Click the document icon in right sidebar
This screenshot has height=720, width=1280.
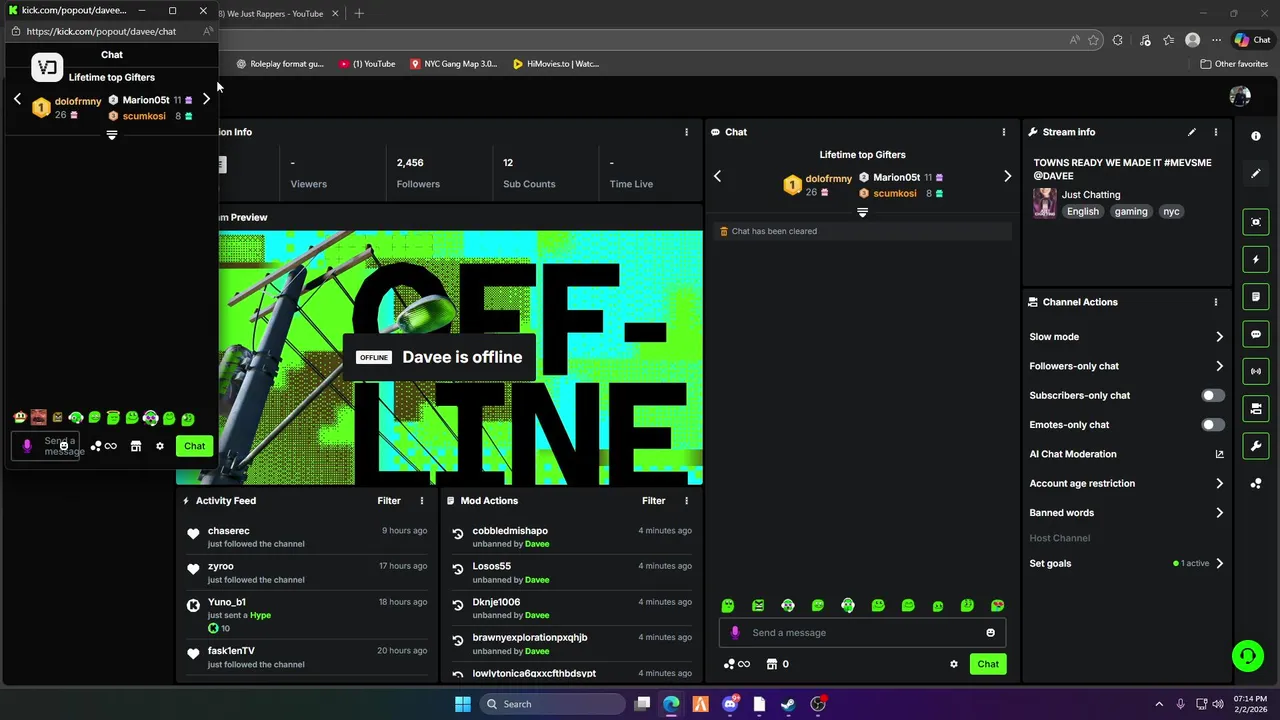[1256, 297]
